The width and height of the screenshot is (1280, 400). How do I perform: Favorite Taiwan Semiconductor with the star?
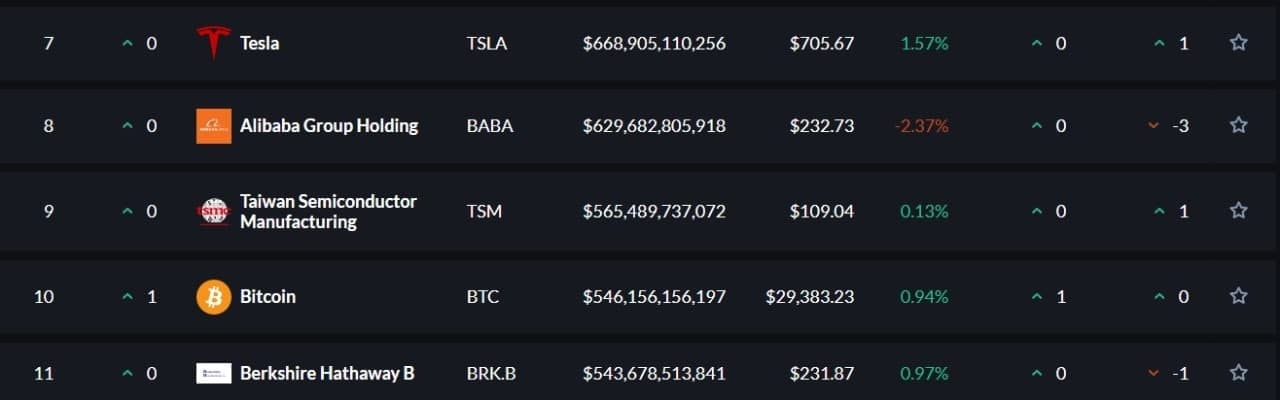tap(1238, 211)
